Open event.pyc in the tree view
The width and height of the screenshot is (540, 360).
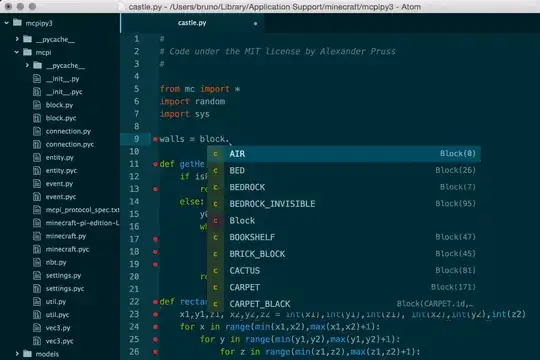(61, 197)
